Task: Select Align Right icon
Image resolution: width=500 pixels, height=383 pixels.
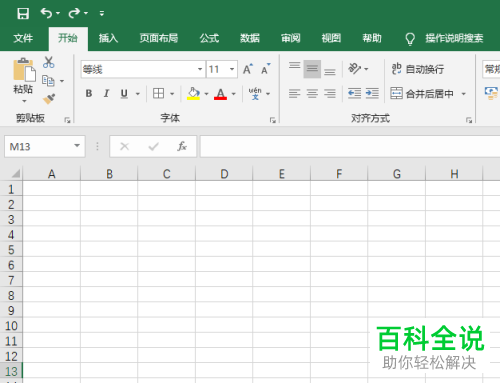Action: coord(330,94)
